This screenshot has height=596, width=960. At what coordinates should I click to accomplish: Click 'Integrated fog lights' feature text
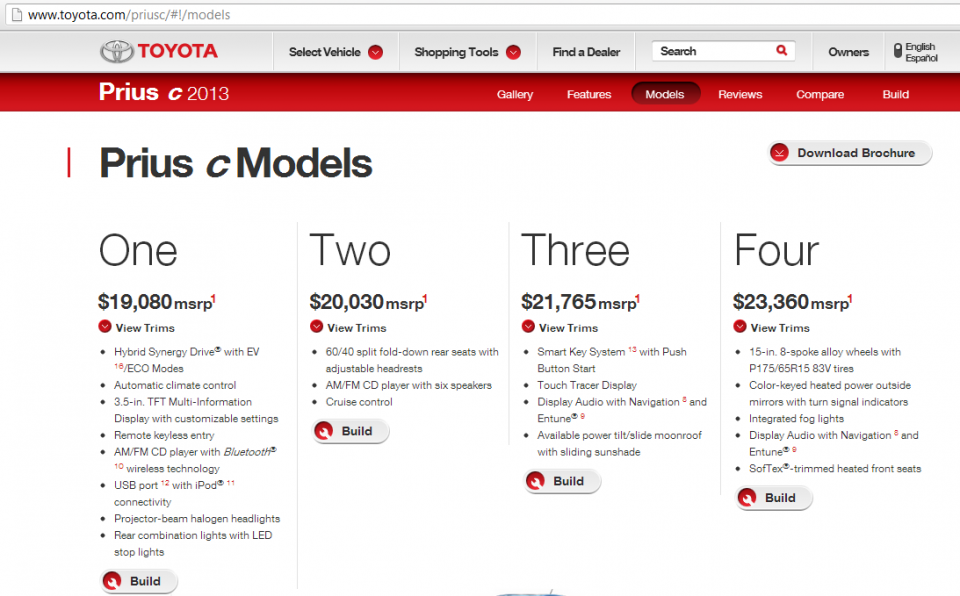797,418
